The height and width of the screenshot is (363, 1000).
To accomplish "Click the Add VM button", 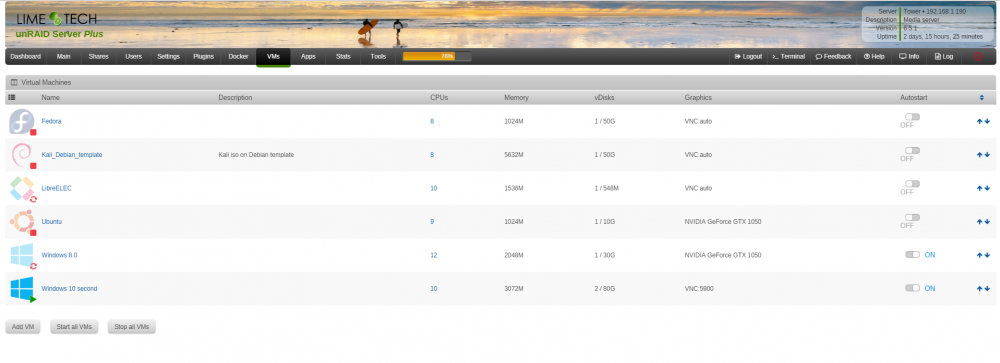I will click(23, 327).
